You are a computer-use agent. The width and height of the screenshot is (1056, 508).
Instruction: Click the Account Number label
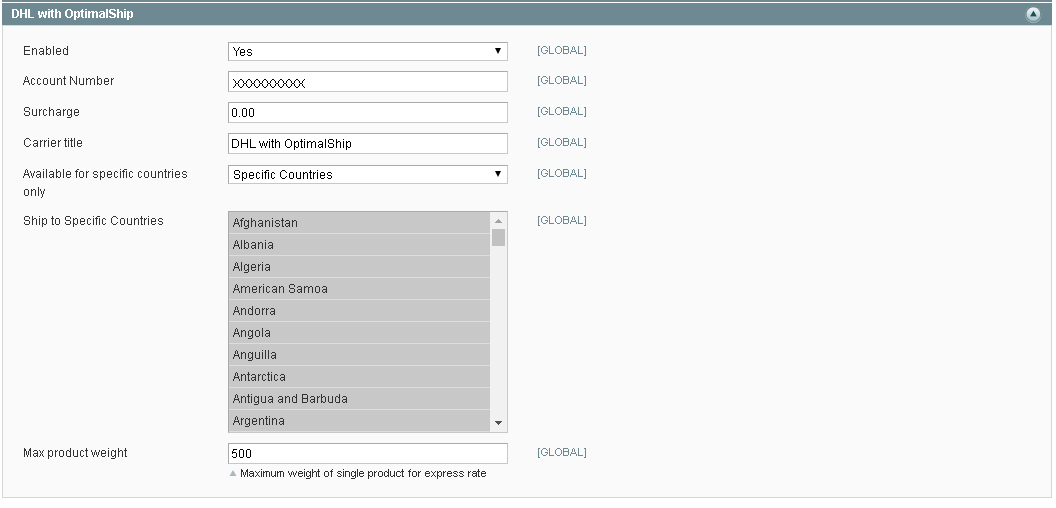pos(69,81)
